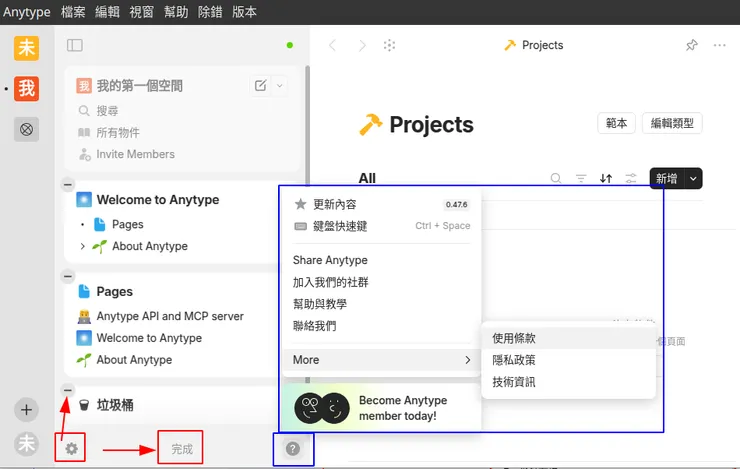740x469 pixels.
Task: Open the graph view dots icon
Action: click(389, 45)
